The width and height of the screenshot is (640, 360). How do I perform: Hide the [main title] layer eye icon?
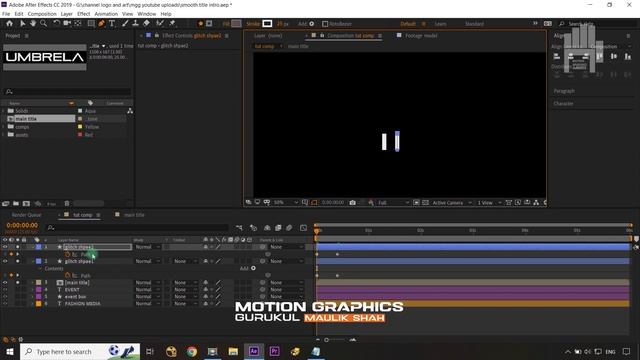(x=5, y=282)
